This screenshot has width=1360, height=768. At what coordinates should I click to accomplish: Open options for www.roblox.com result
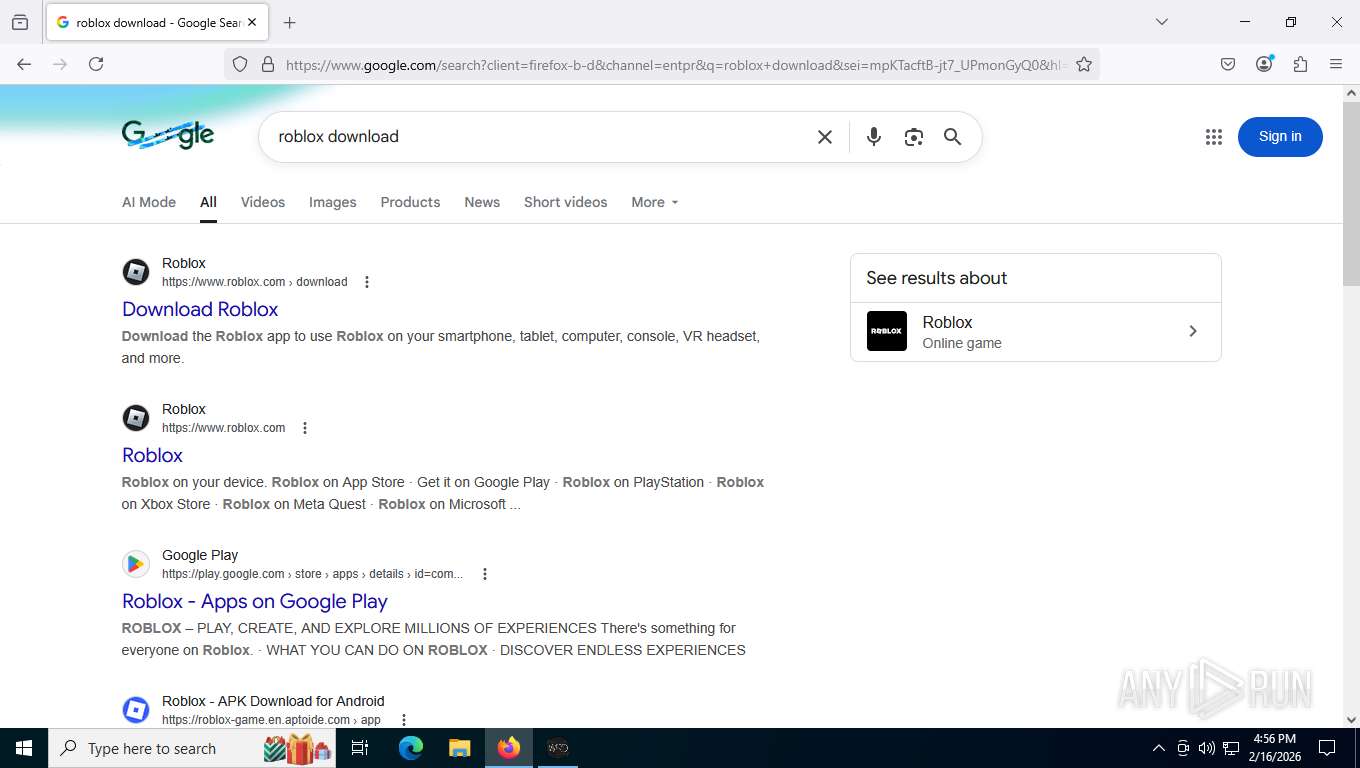pyautogui.click(x=305, y=428)
